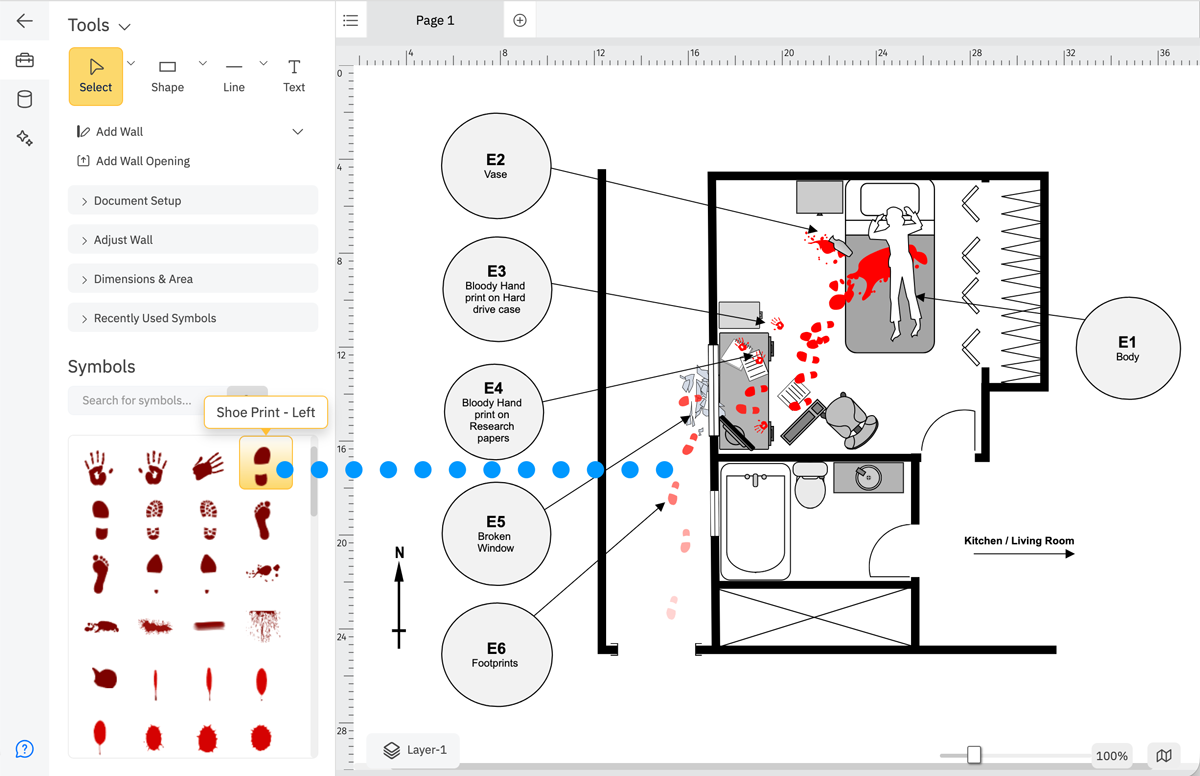Click the minimap icon in bottom right corner

point(1163,755)
